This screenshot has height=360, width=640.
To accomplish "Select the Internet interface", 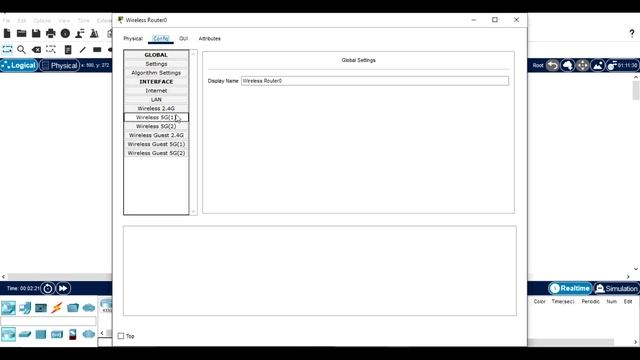I will [156, 91].
